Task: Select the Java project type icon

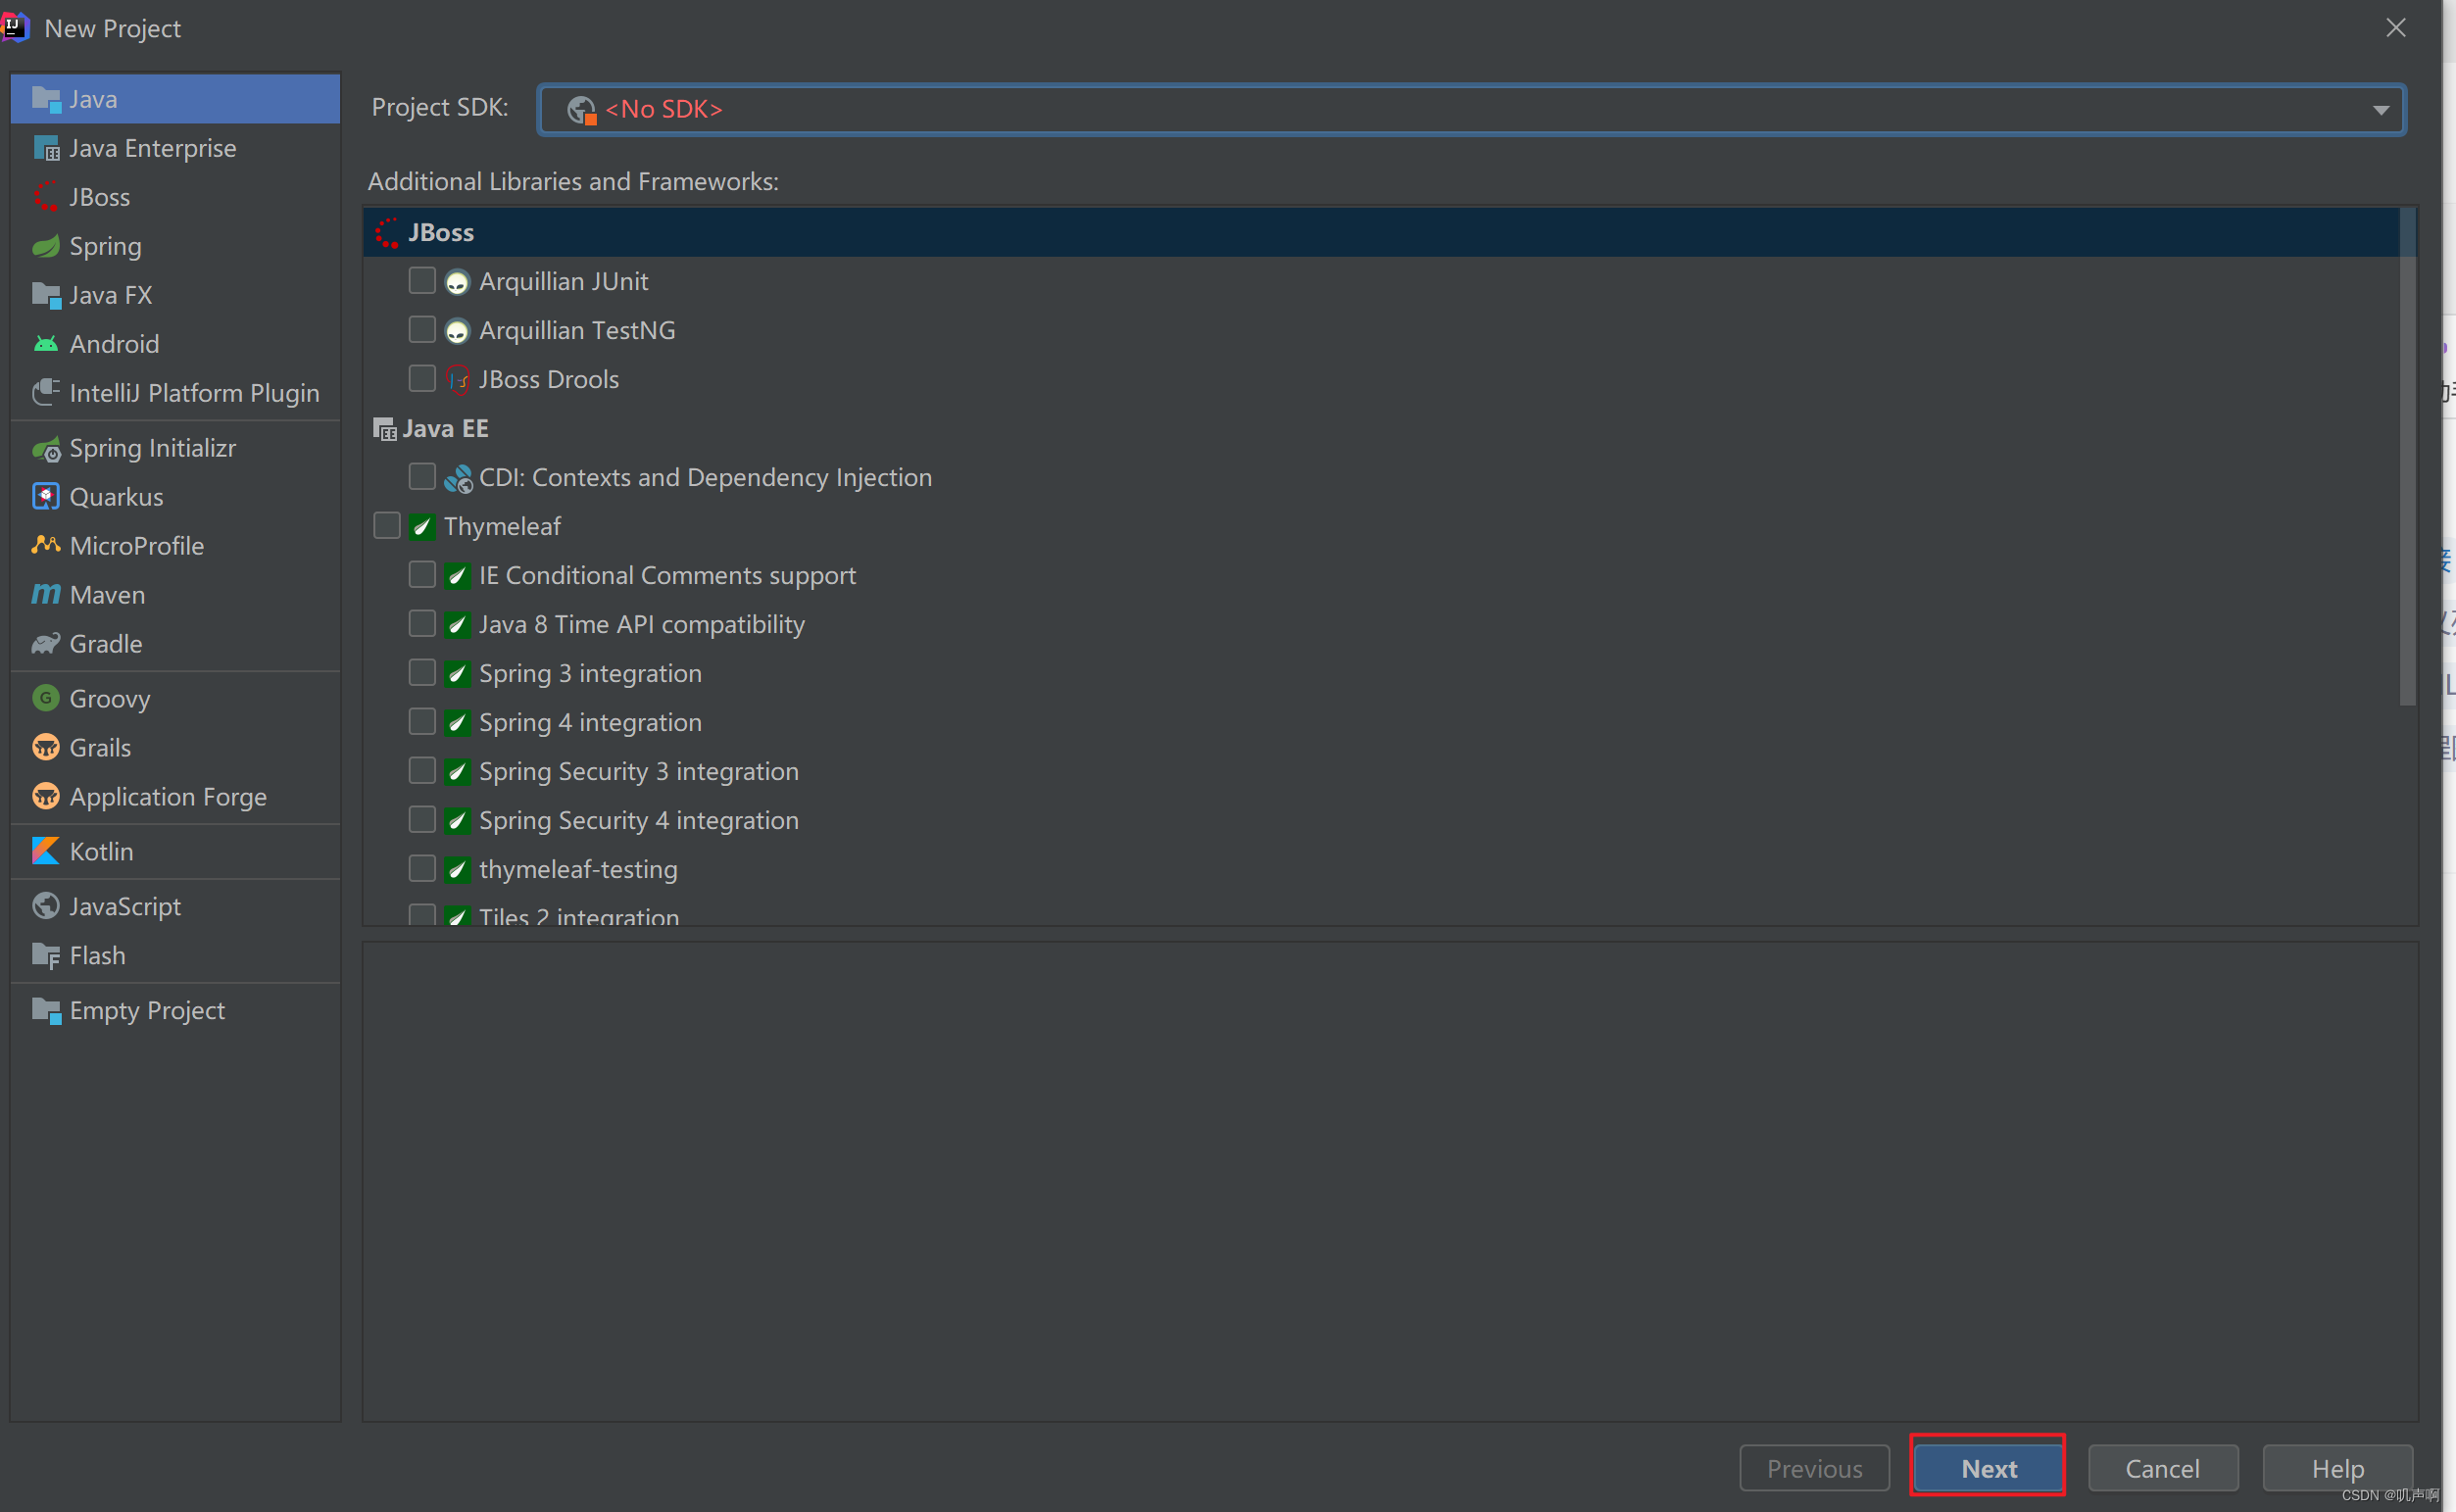Action: pos(46,99)
